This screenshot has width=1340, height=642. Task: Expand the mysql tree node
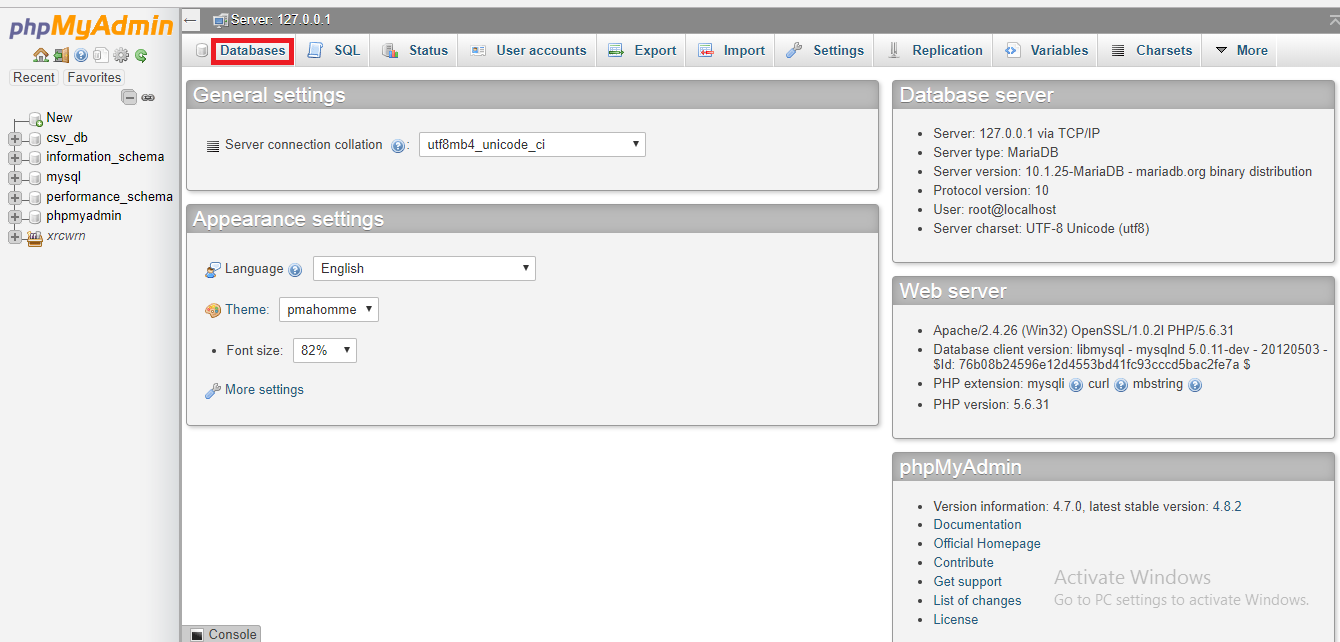click(x=15, y=177)
